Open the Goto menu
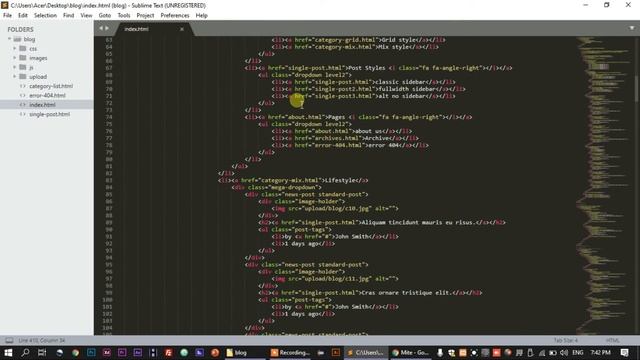640x360 pixels. tap(104, 15)
